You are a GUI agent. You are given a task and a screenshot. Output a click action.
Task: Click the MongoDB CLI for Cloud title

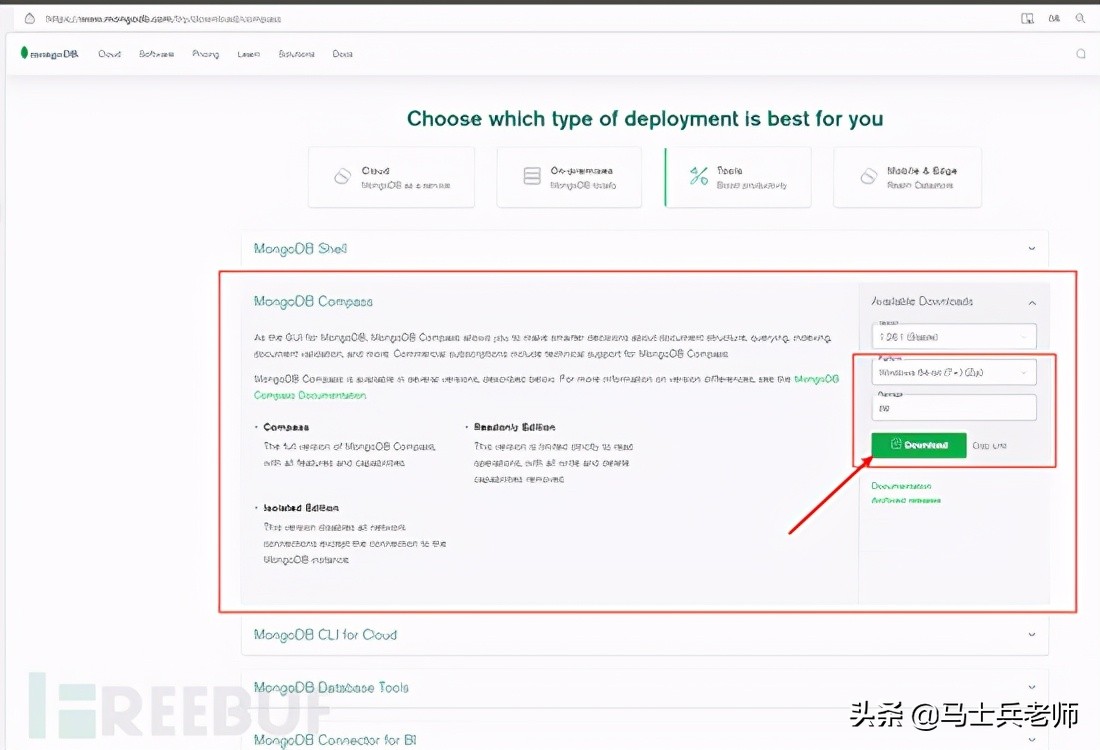[x=325, y=634]
